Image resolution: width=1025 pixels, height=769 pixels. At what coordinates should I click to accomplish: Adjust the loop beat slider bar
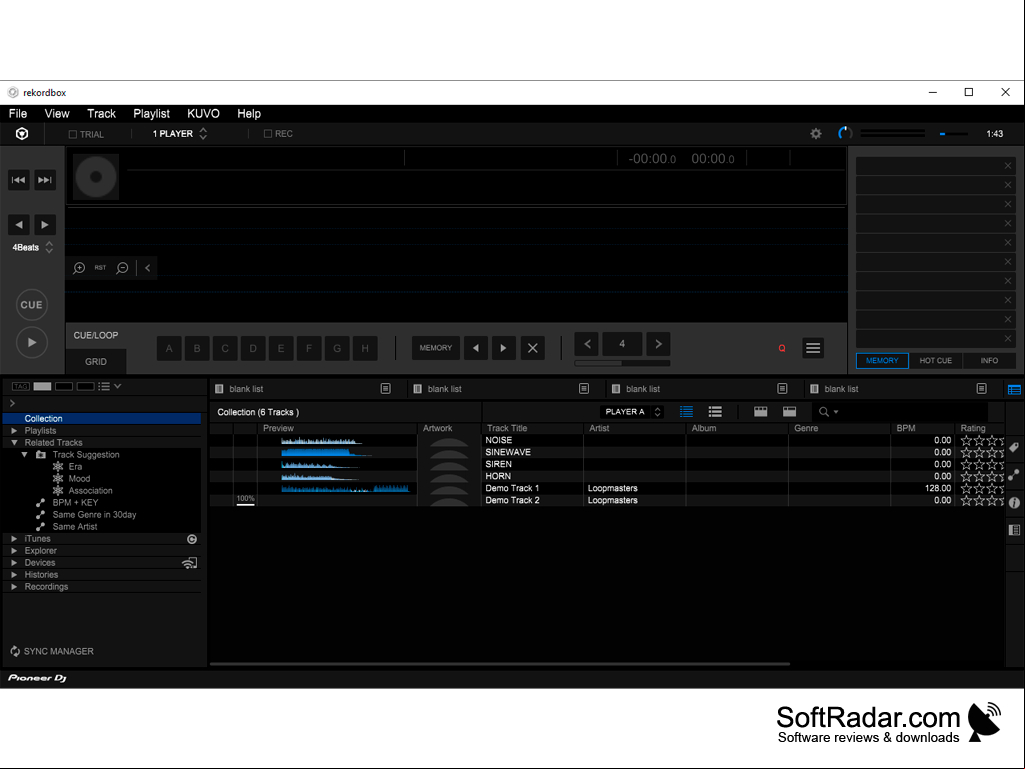[622, 363]
